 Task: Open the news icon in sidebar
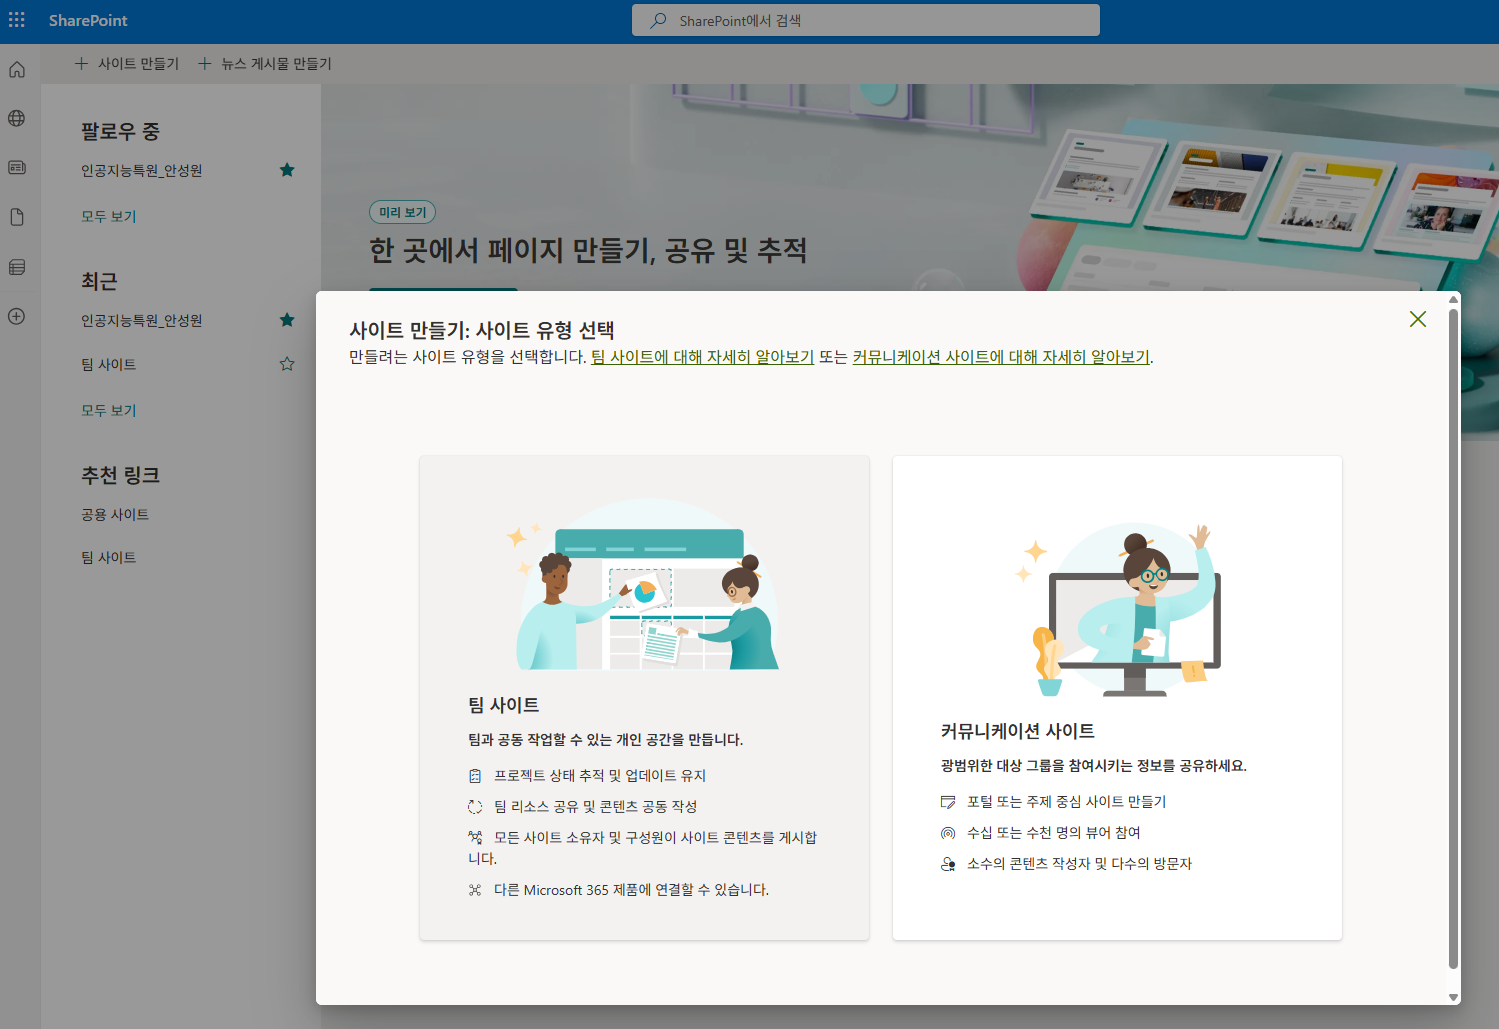(17, 167)
